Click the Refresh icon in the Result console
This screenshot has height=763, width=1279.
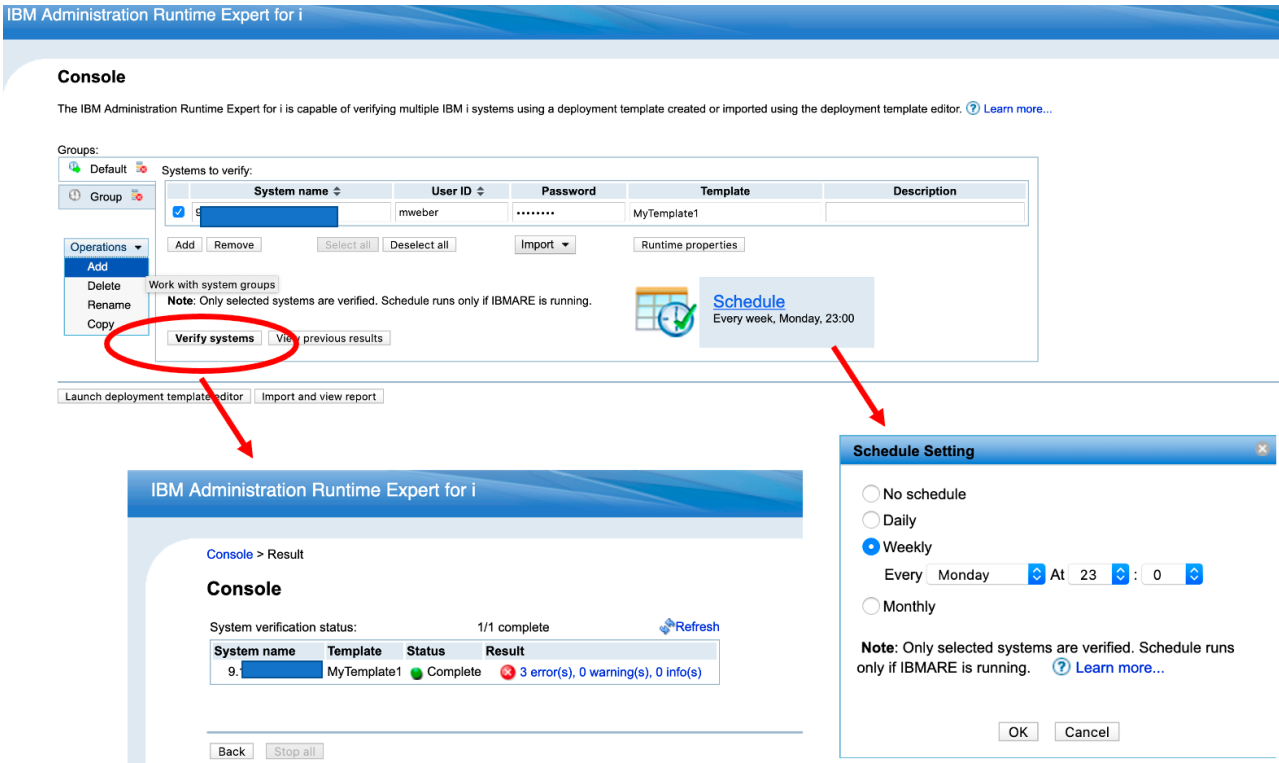click(667, 627)
